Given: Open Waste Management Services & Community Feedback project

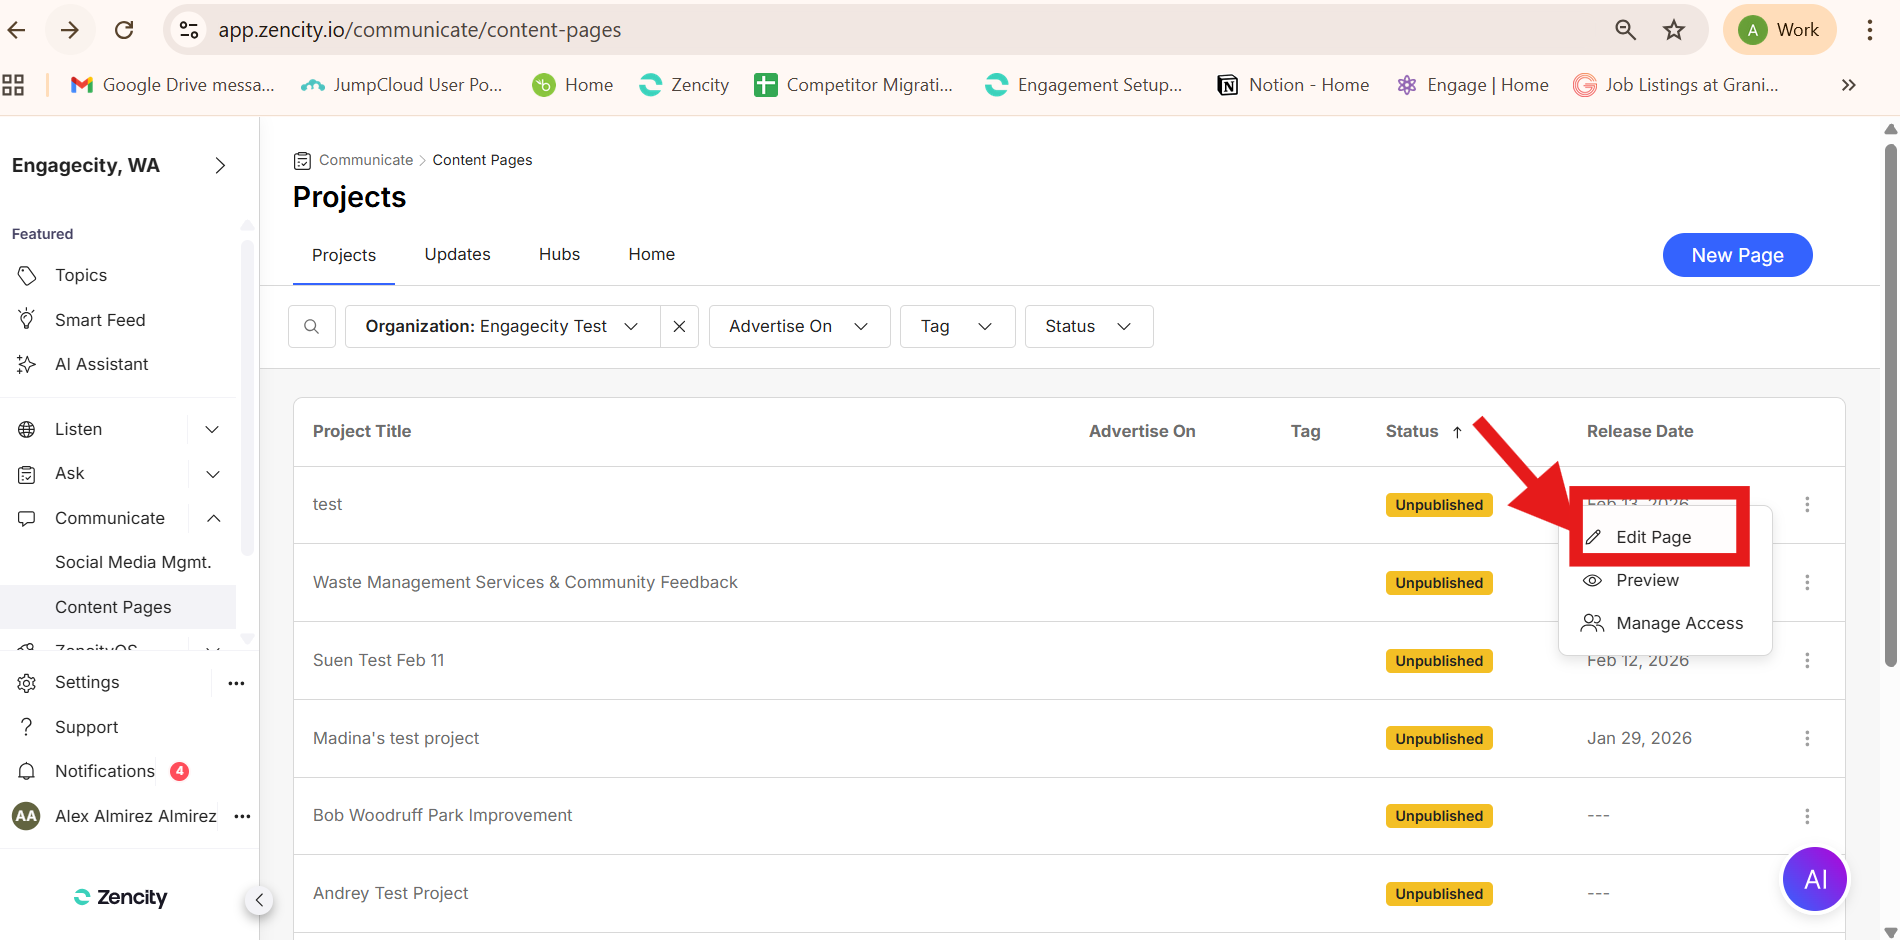Looking at the screenshot, I should (525, 582).
